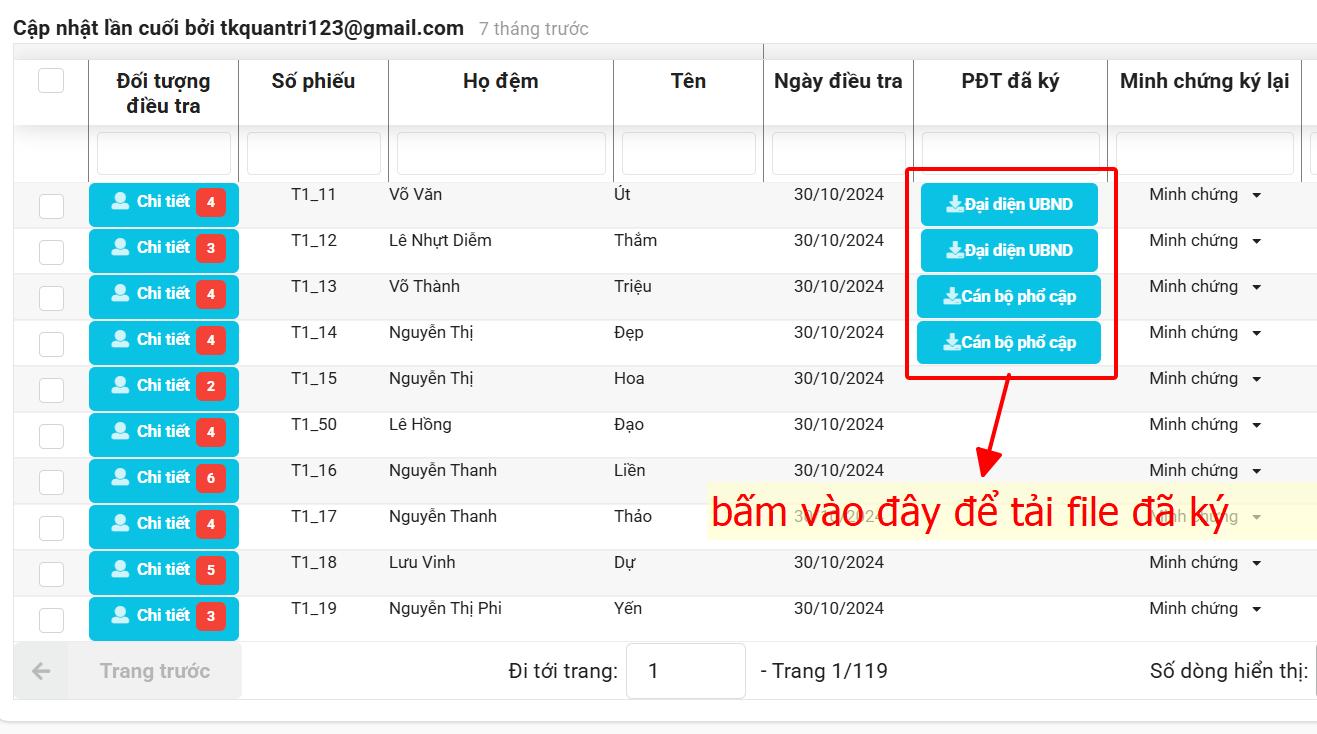The height and width of the screenshot is (734, 1317).
Task: Open Chi tiết for Nguyễn Thanh Liền
Action: (x=151, y=478)
